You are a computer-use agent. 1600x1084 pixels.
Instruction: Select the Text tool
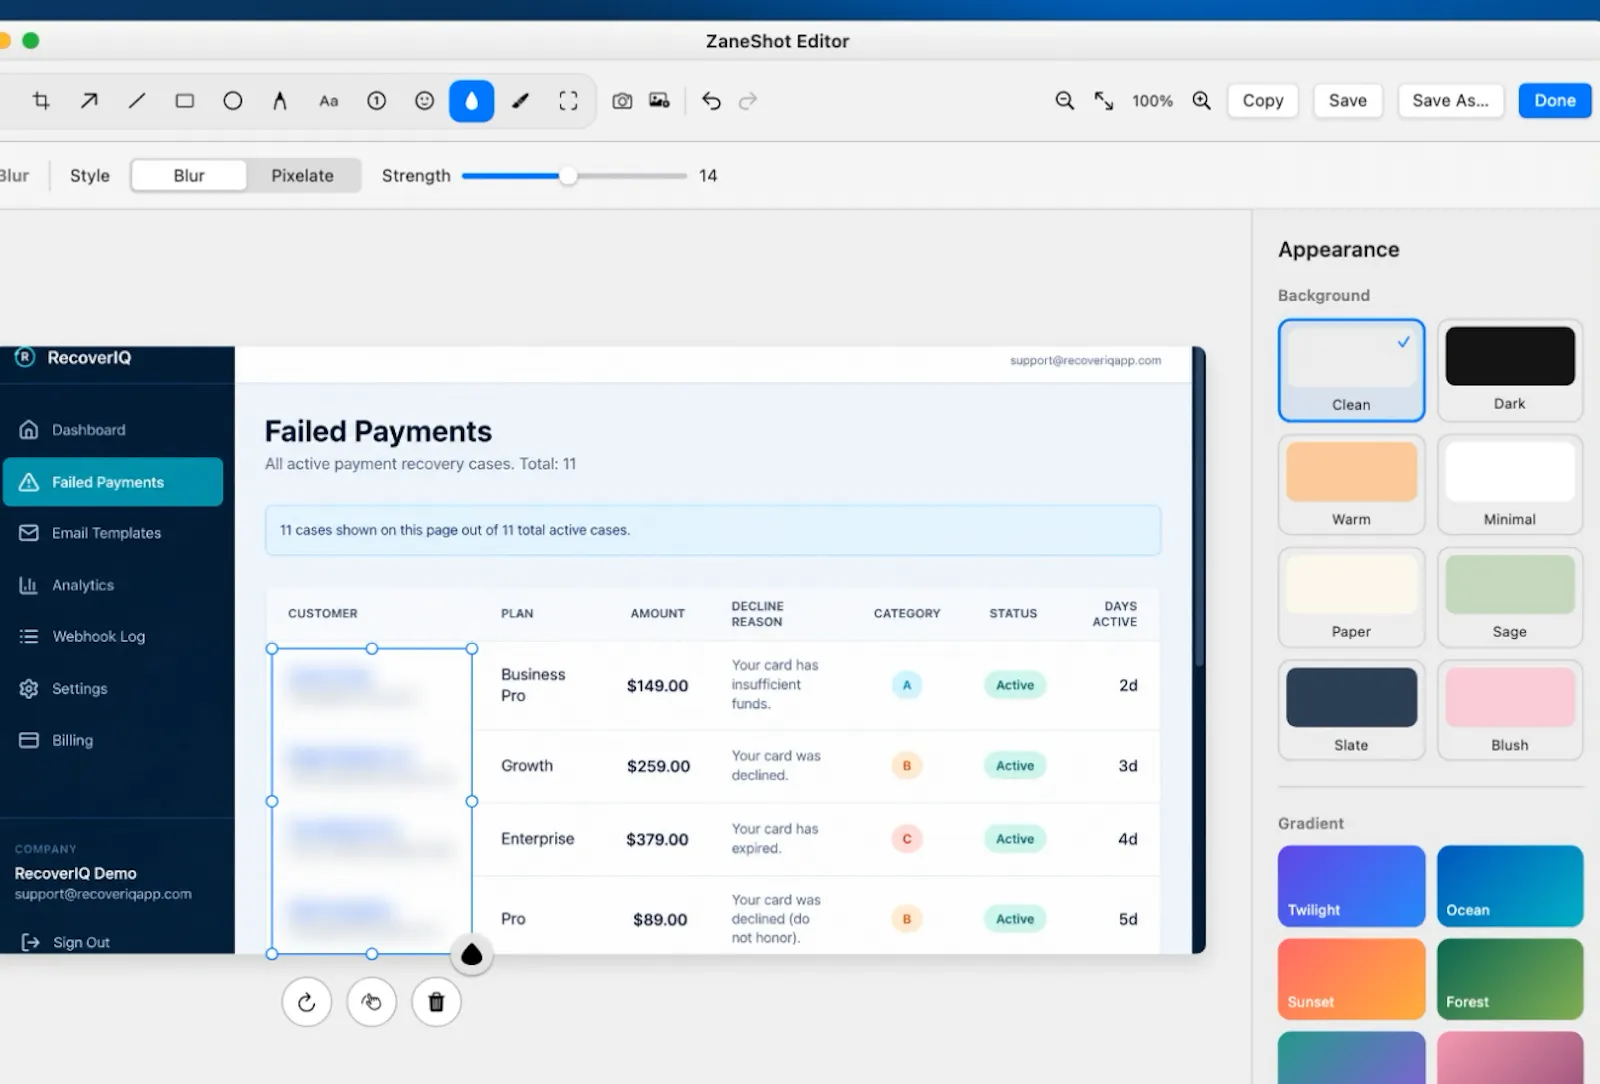click(x=329, y=101)
